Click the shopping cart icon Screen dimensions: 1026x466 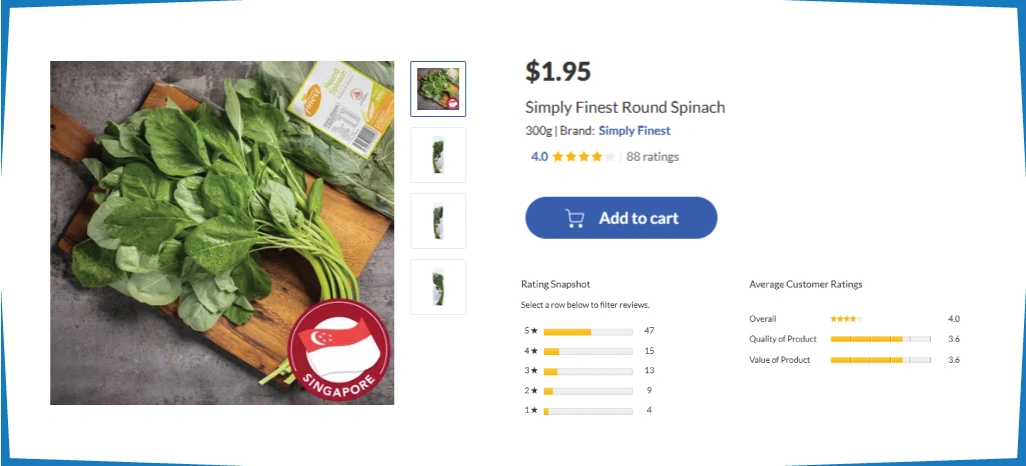point(575,218)
